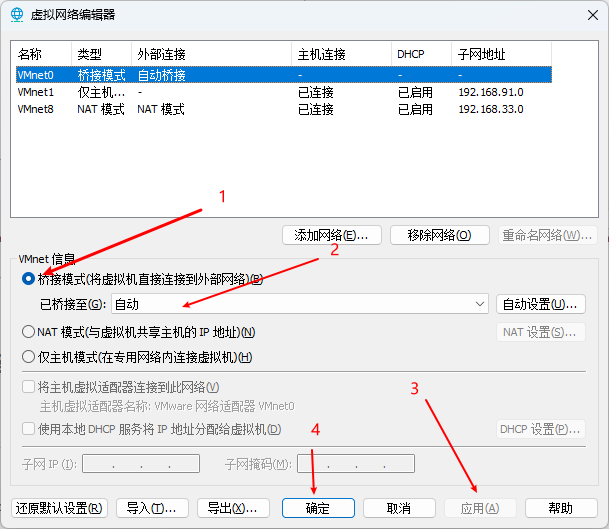Screen dimensions: 609x529
Task: Click 导入(T)... button
Action: click(x=152, y=508)
